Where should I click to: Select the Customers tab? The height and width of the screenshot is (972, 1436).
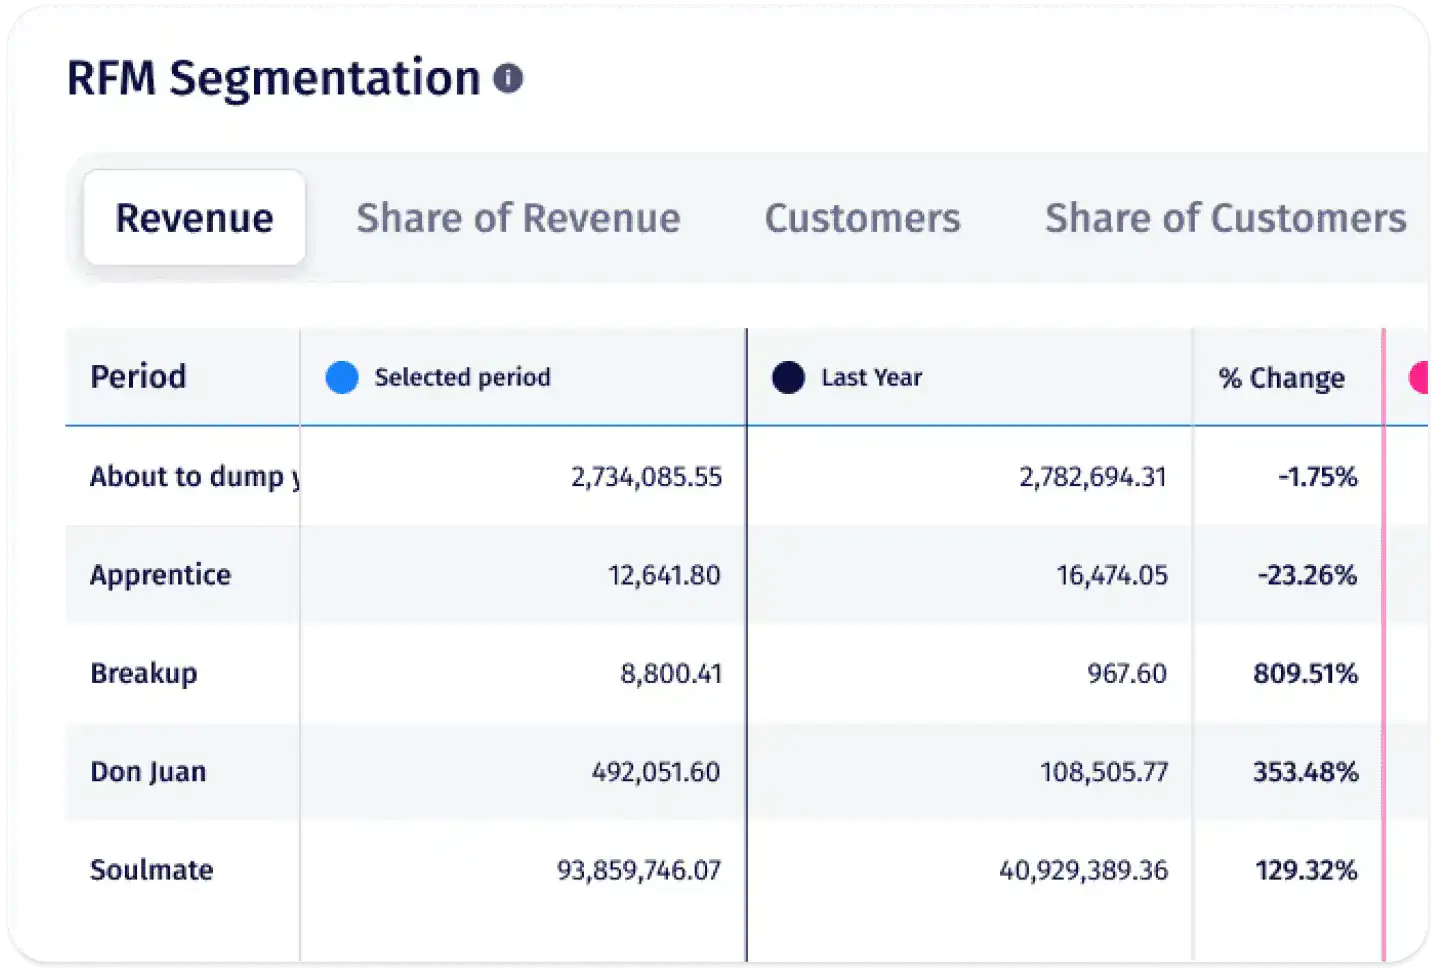(862, 218)
